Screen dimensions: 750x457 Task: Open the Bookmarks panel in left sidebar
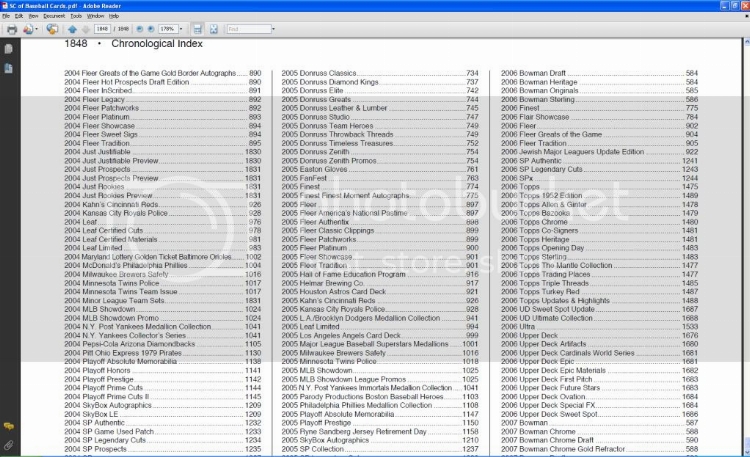tap(9, 68)
